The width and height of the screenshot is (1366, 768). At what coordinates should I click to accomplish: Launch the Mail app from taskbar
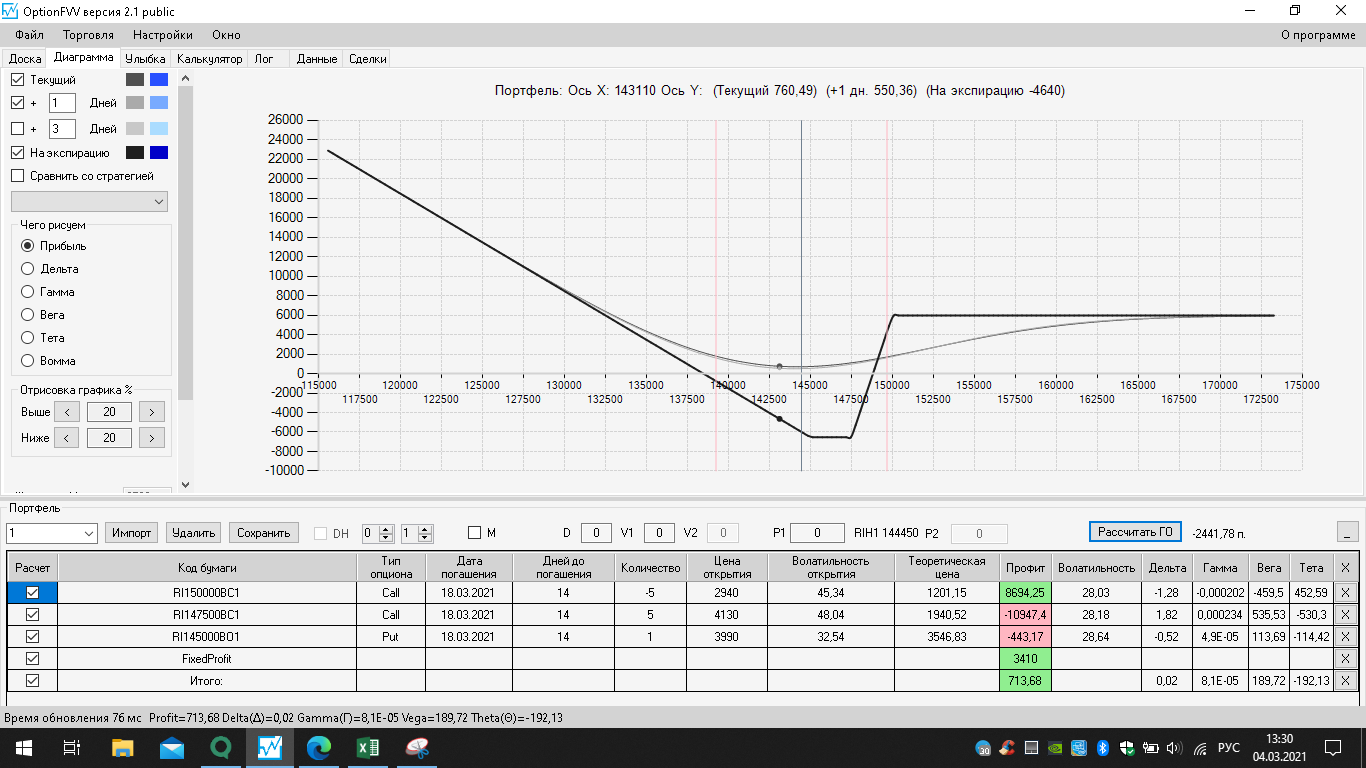(171, 748)
